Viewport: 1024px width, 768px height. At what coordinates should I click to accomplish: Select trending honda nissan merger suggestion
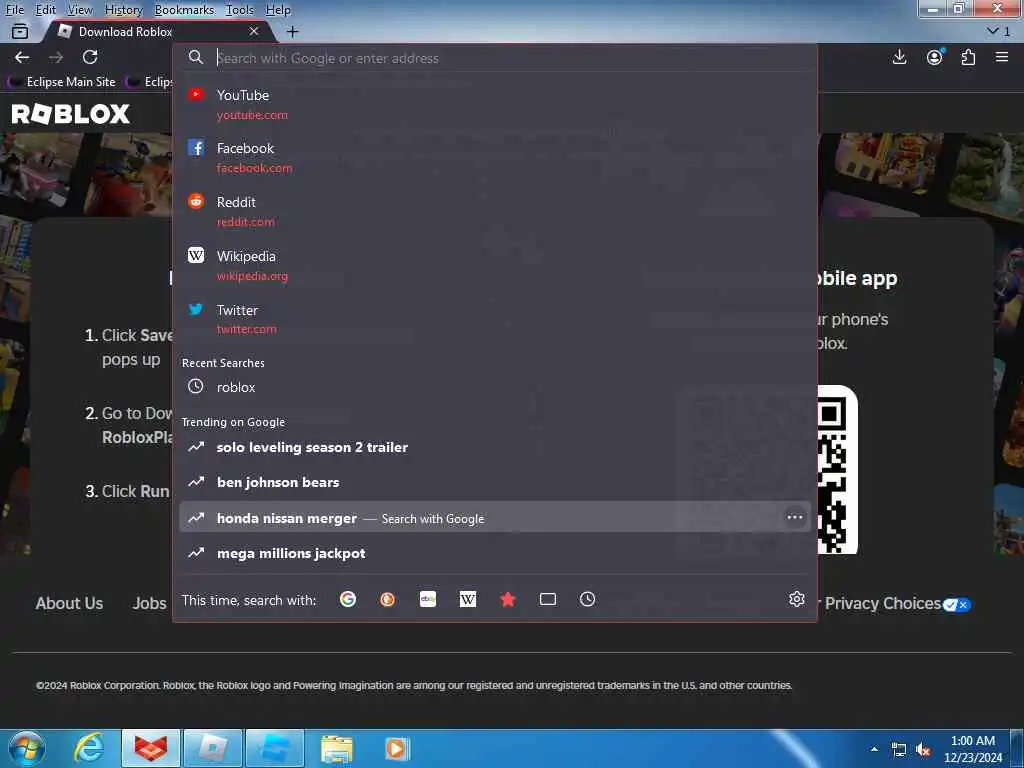click(494, 518)
